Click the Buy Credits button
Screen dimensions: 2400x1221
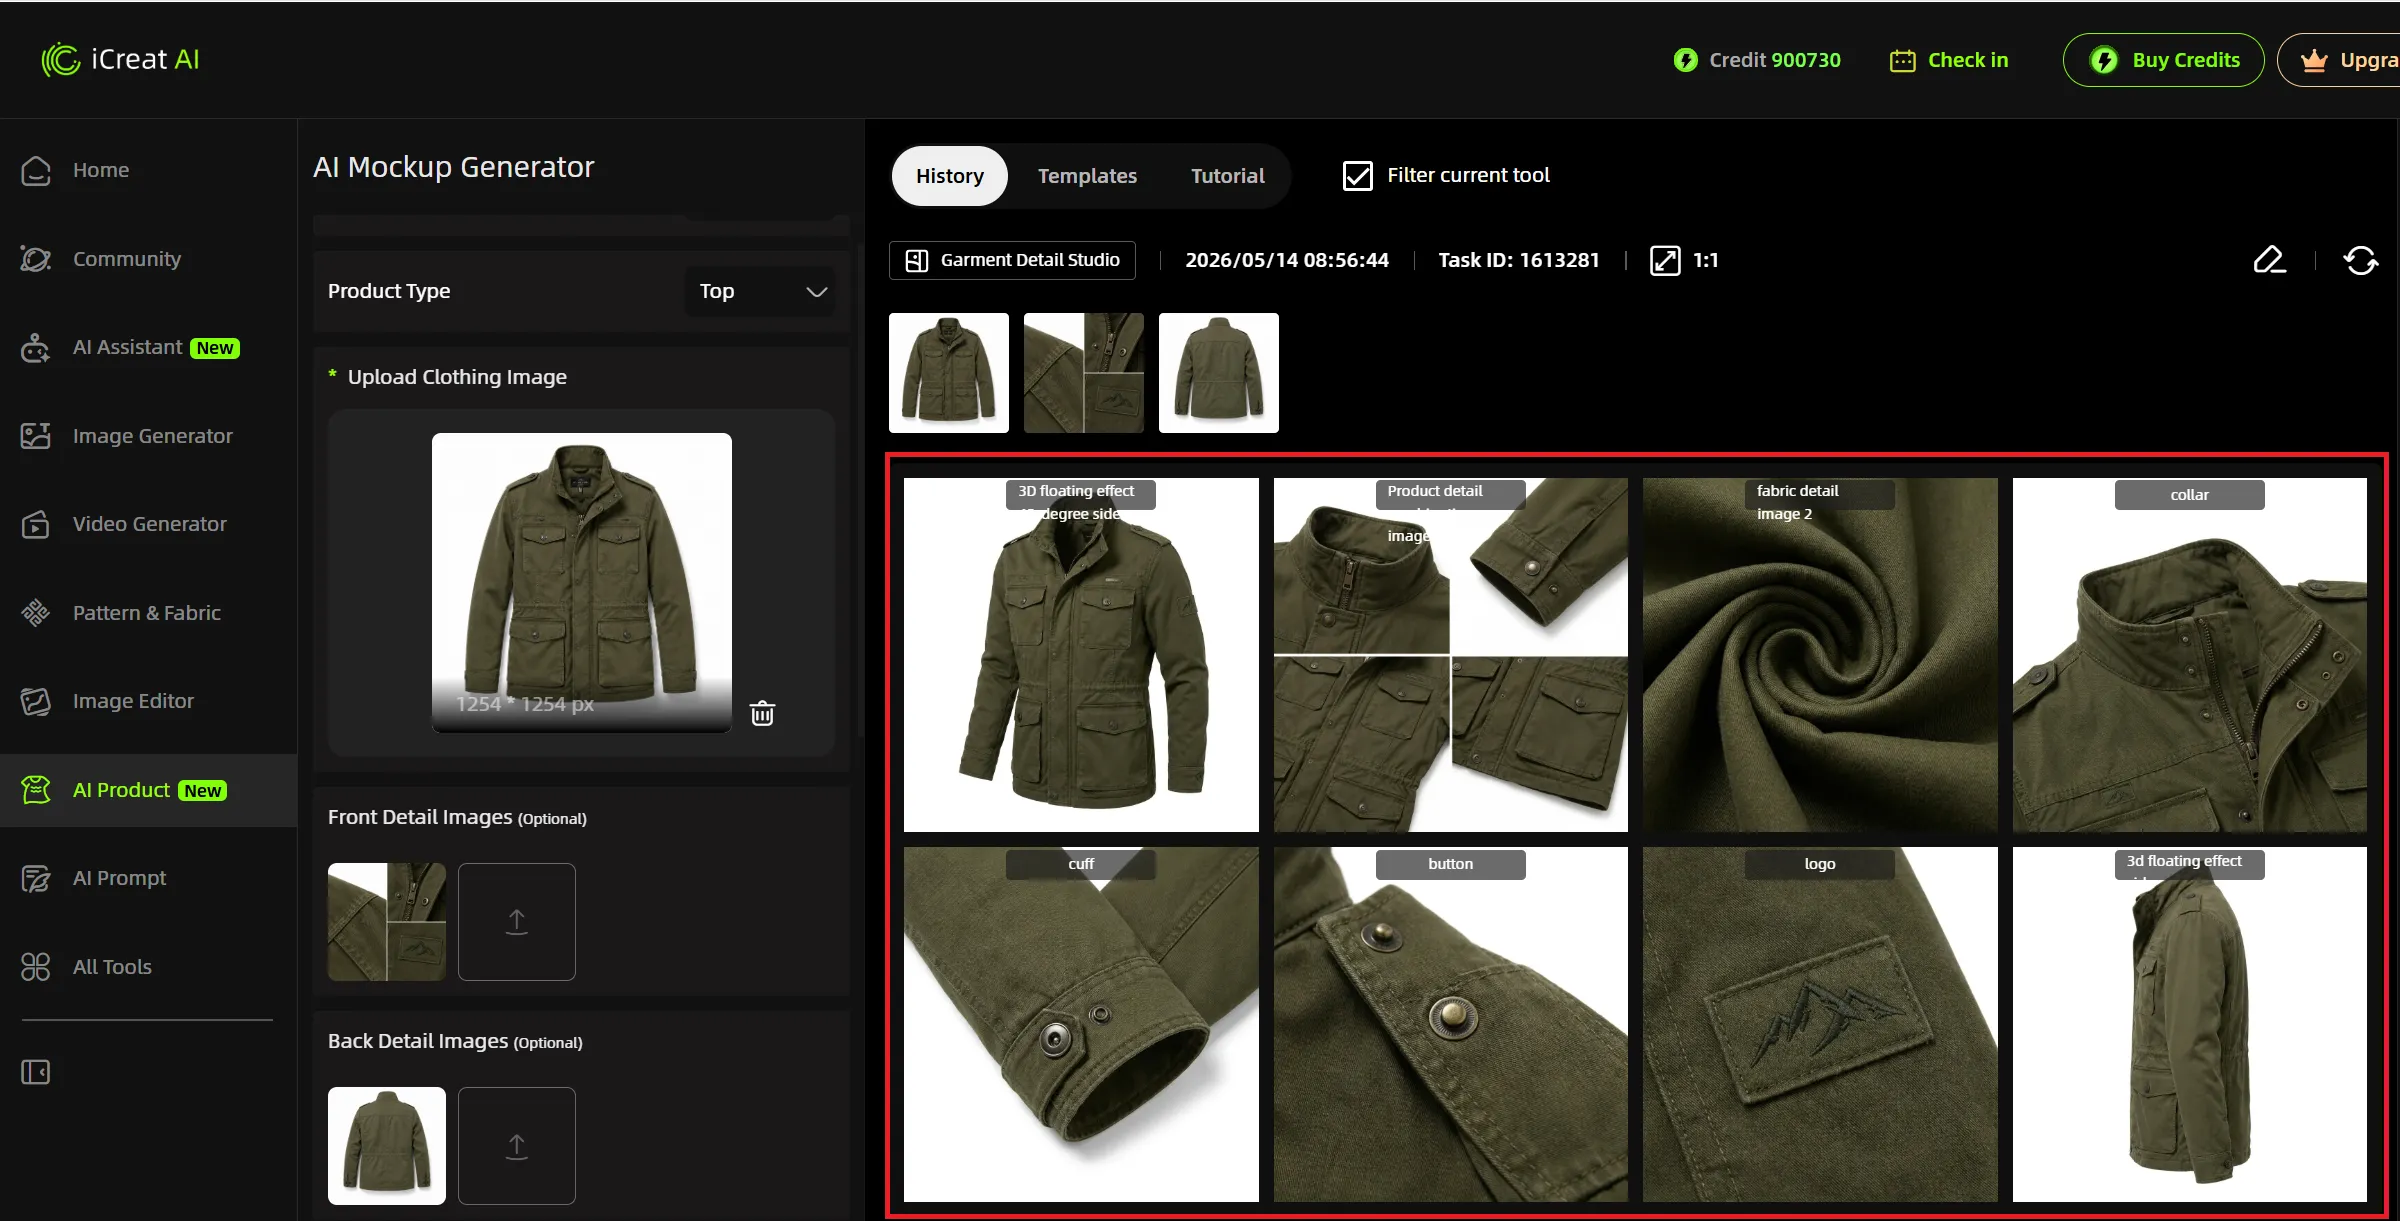coord(2163,60)
